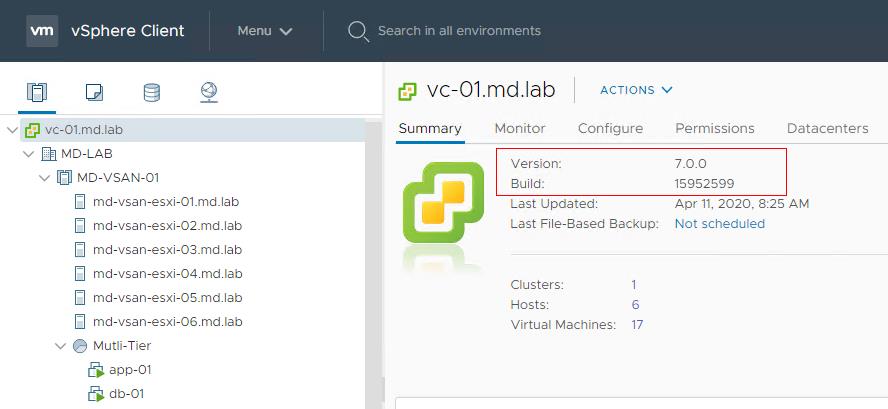The height and width of the screenshot is (409, 888).
Task: Click the version value 7.0.0
Action: coord(690,164)
